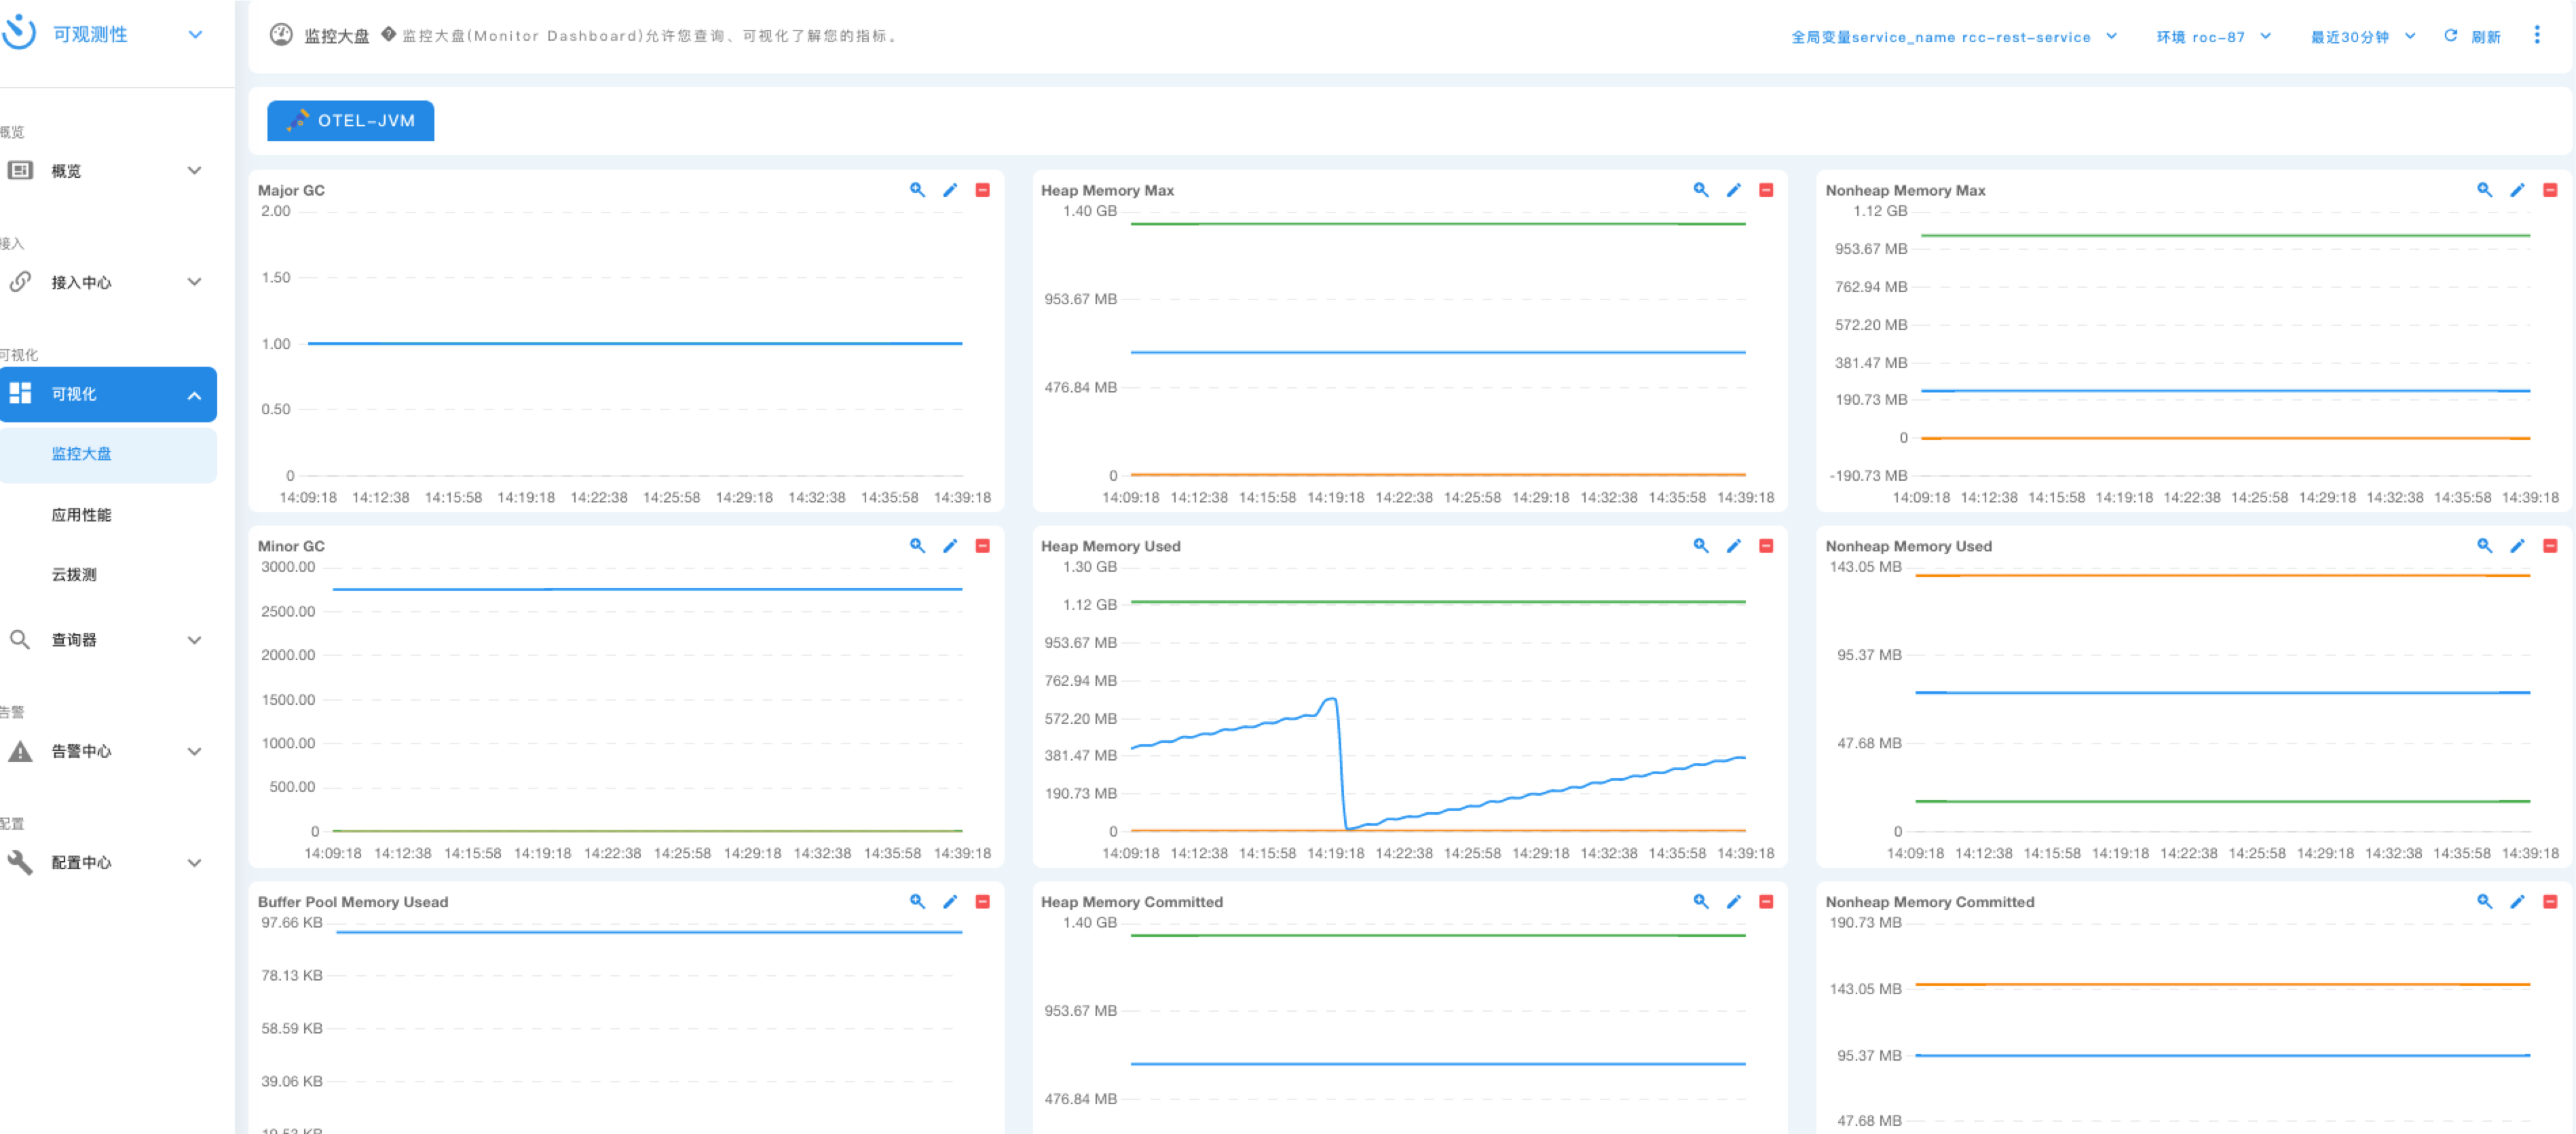
Task: Remove the Minor GC panel
Action: 983,546
